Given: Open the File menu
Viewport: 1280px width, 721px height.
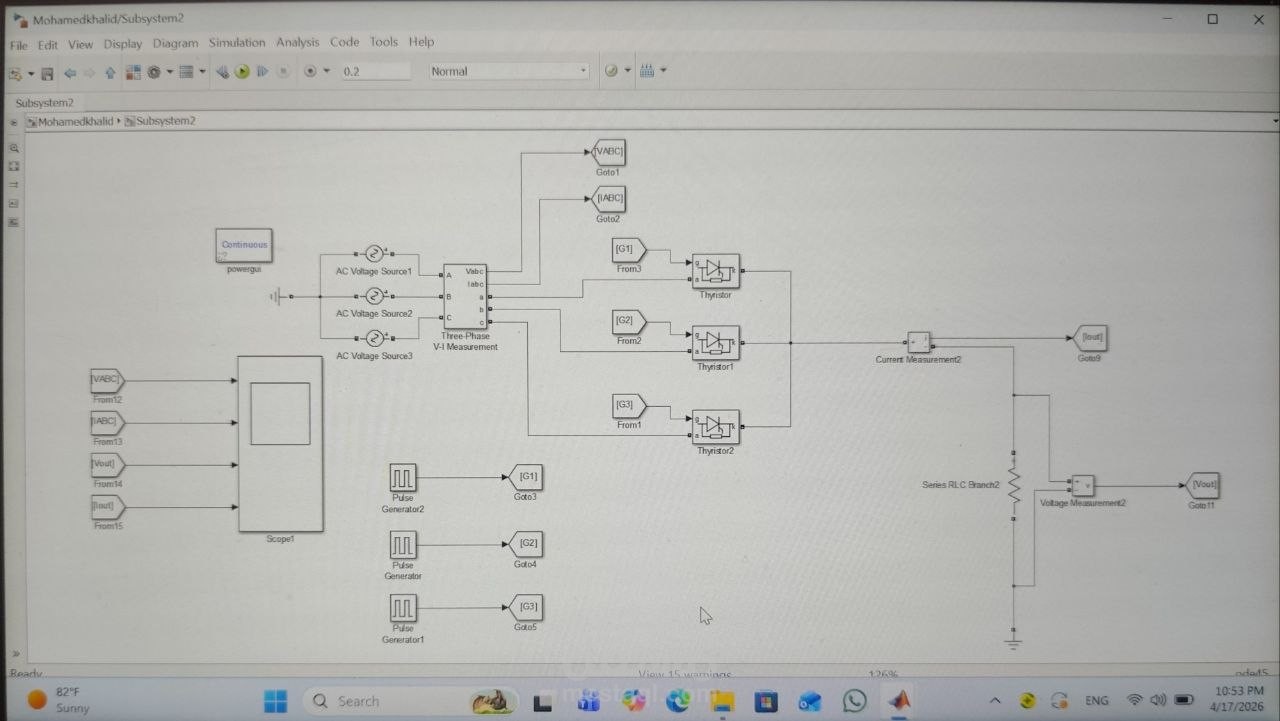Looking at the screenshot, I should (x=19, y=45).
